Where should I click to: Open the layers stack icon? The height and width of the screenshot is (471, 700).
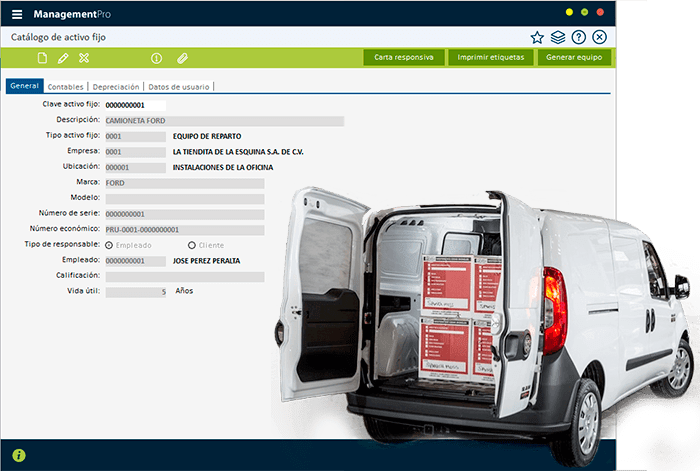tap(558, 37)
